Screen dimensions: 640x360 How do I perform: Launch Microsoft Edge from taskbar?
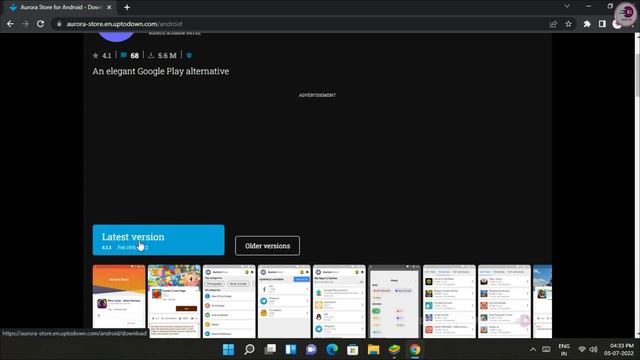(332, 350)
